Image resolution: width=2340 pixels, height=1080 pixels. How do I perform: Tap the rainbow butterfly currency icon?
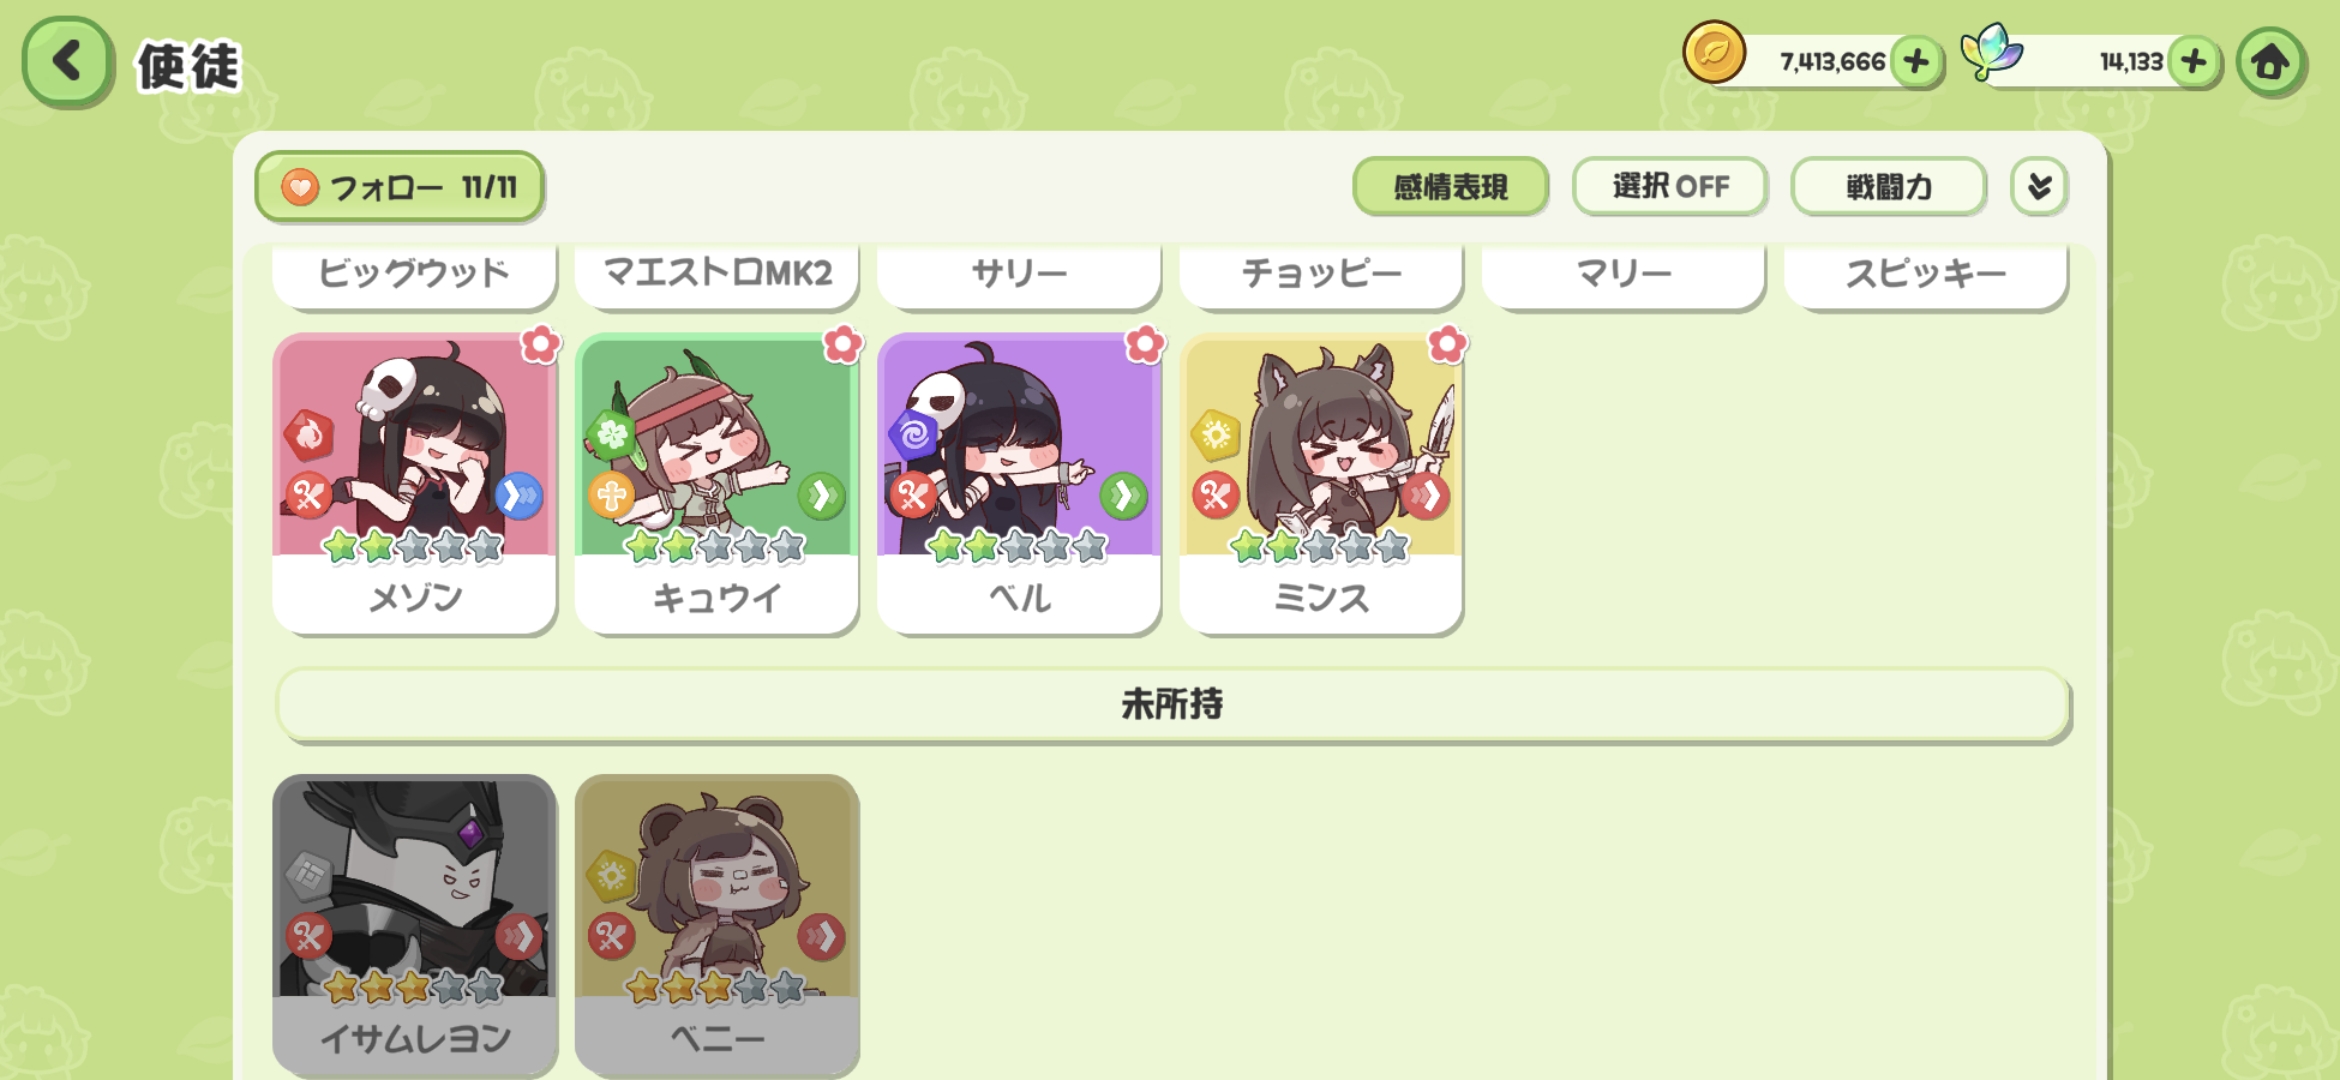pos(1991,52)
